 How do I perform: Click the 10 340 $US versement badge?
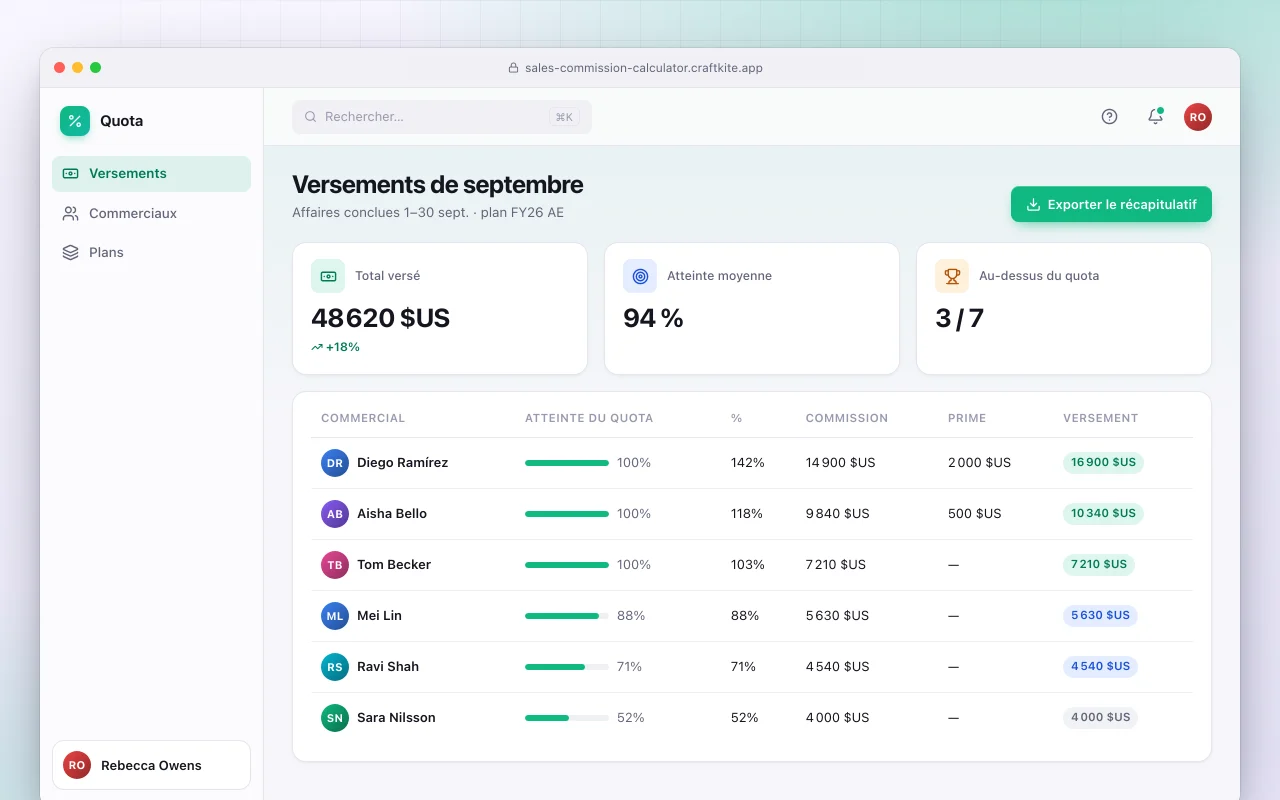1103,514
